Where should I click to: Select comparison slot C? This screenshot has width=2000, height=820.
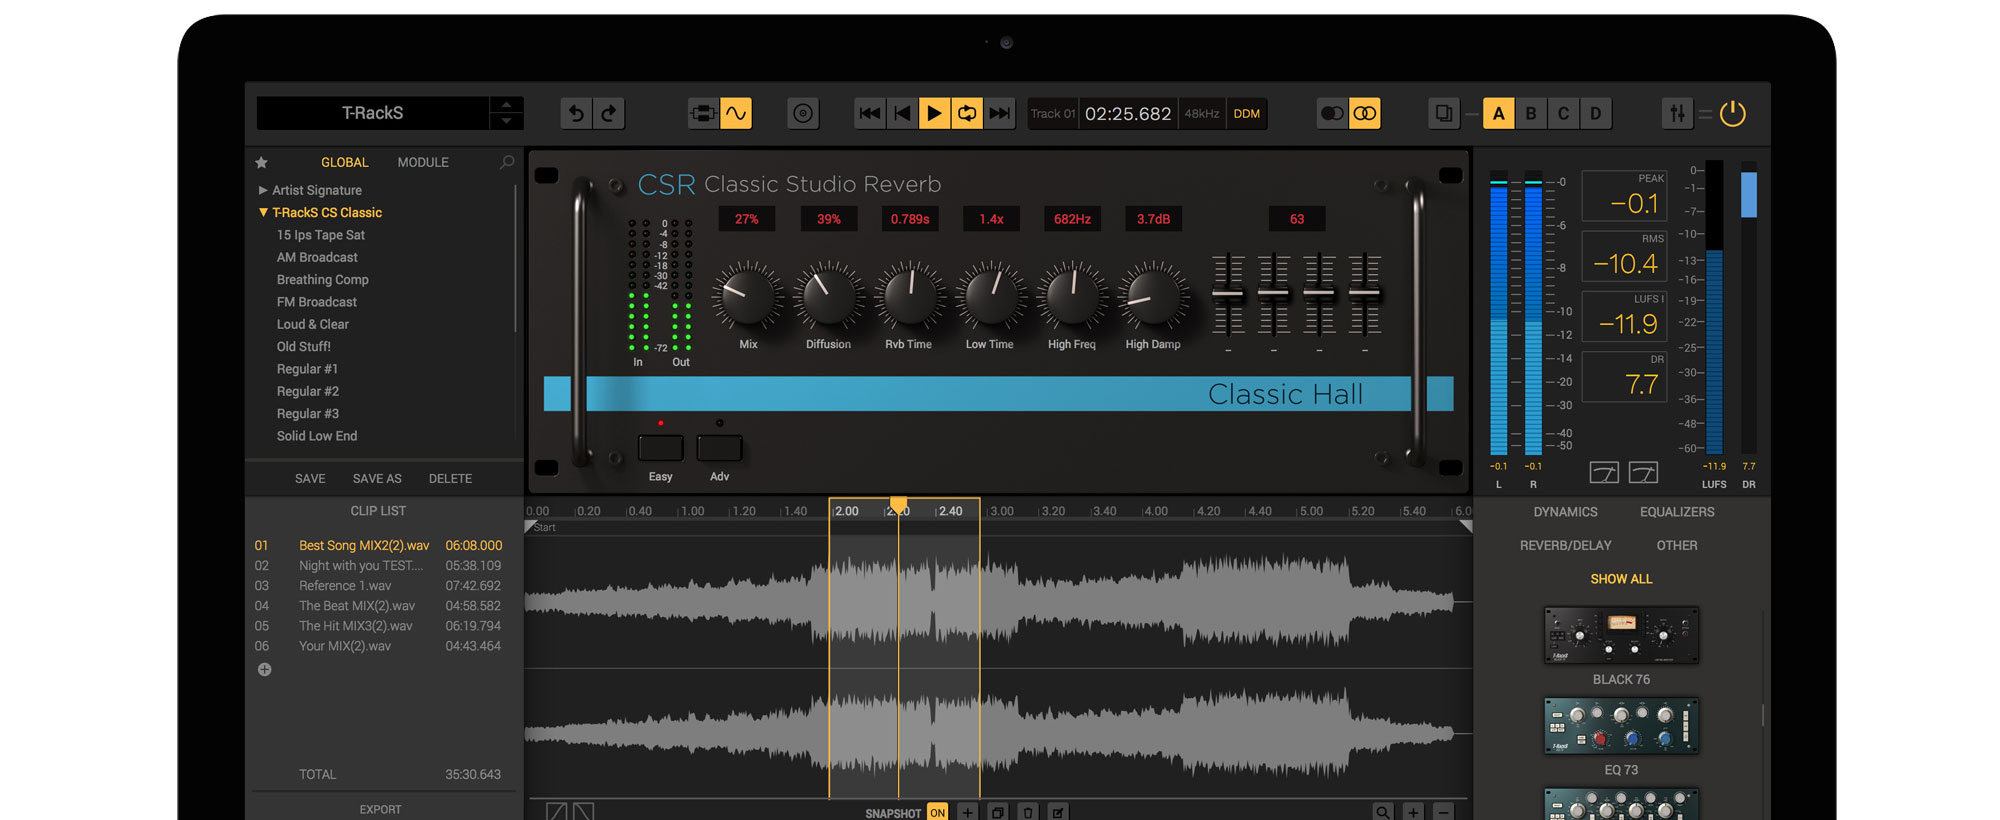[x=1563, y=113]
